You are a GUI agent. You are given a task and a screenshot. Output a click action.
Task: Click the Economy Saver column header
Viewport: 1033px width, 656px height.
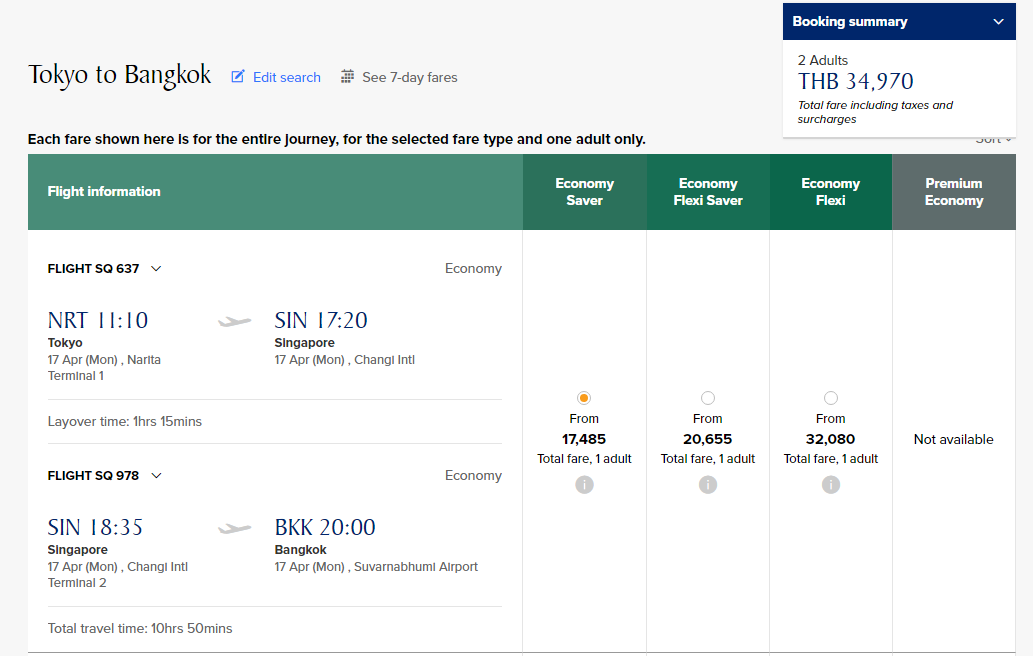point(584,192)
